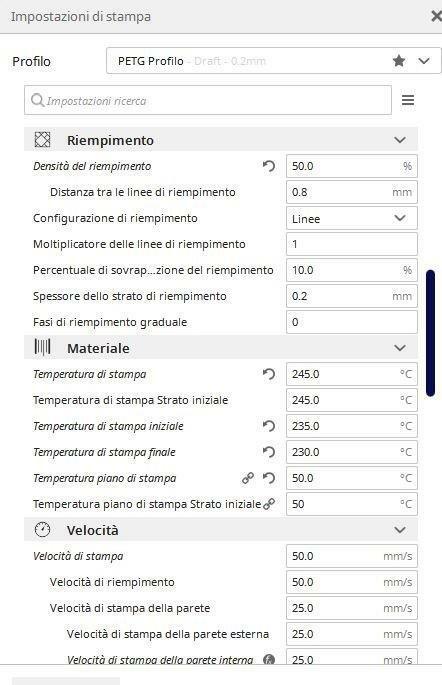The image size is (442, 685).
Task: Click link icon beside Temperatura piano di stampa
Action: coord(248,478)
